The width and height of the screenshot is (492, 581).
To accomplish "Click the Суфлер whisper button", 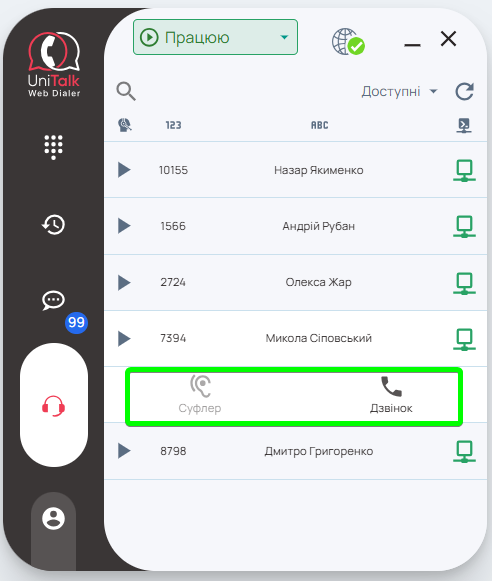I will tap(200, 395).
